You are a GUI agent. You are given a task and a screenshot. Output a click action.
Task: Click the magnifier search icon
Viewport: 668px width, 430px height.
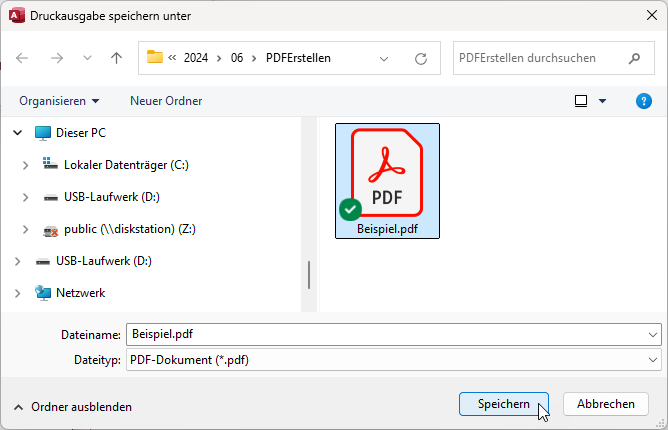coord(634,58)
